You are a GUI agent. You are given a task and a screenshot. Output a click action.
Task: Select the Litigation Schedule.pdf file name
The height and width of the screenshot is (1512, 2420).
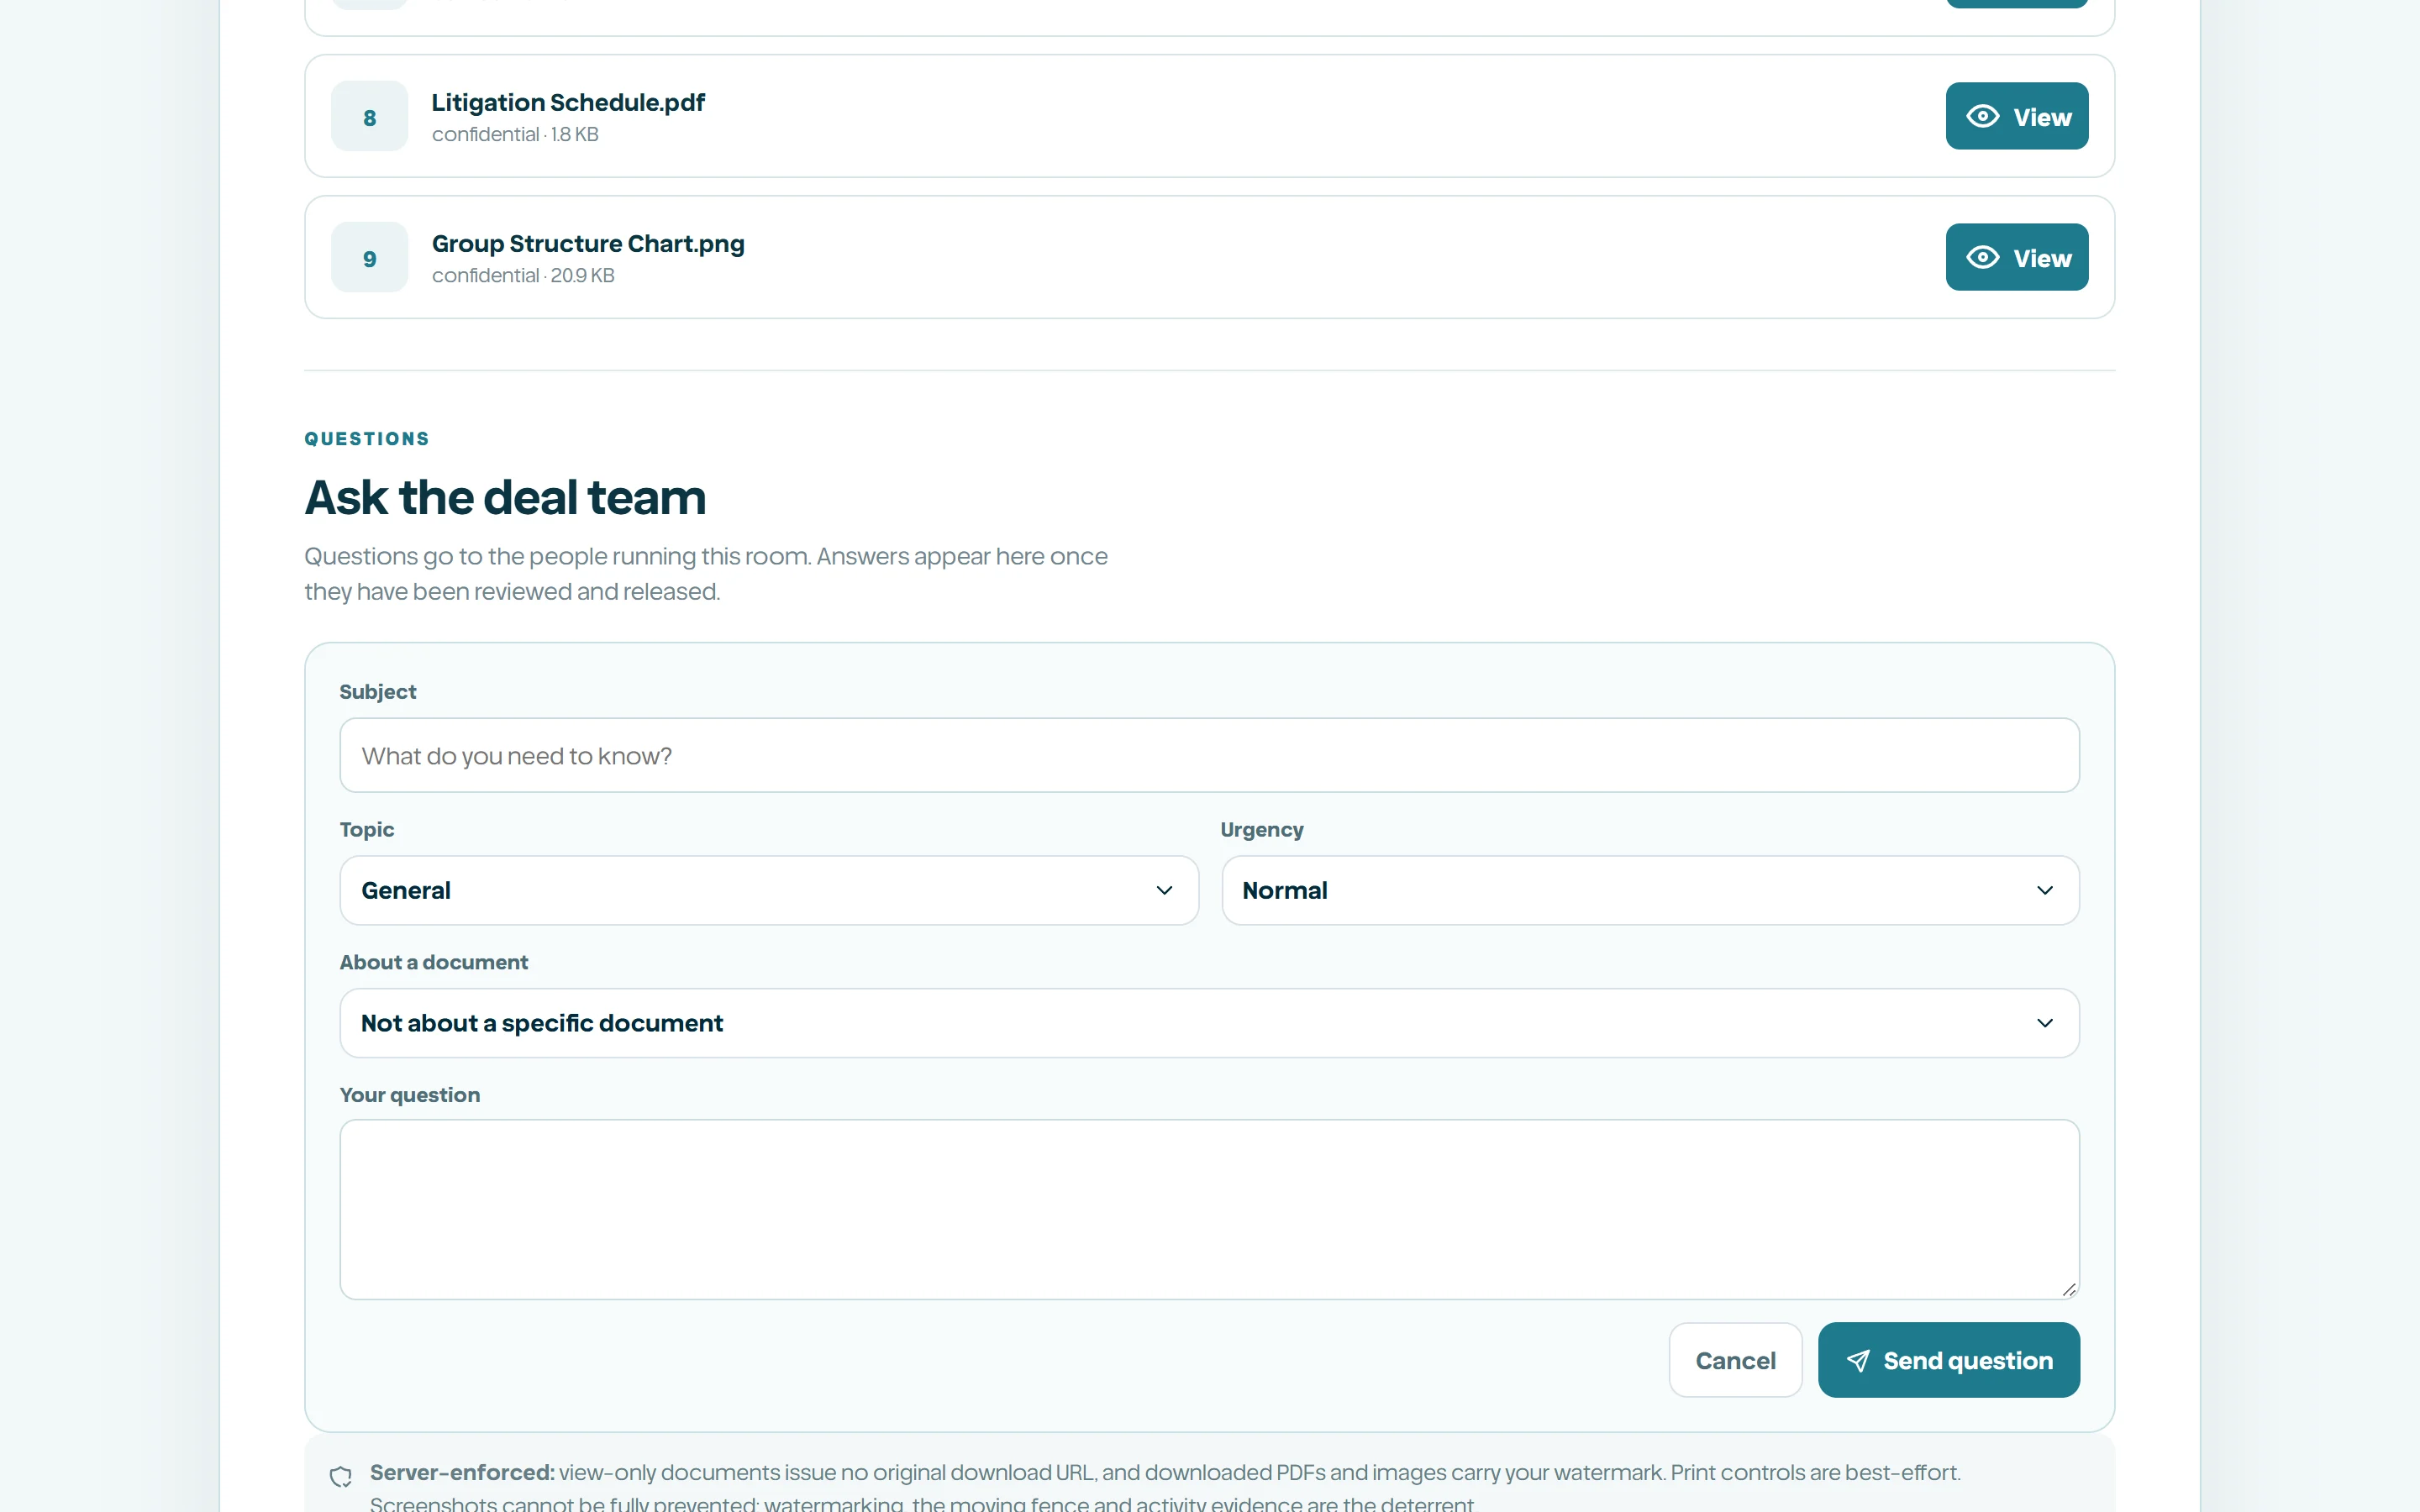[x=568, y=102]
